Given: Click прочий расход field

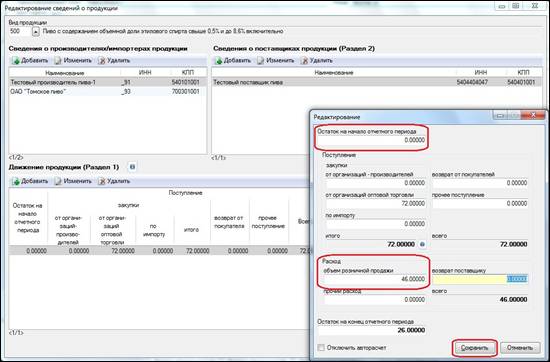Looking at the screenshot, I should point(375,300).
